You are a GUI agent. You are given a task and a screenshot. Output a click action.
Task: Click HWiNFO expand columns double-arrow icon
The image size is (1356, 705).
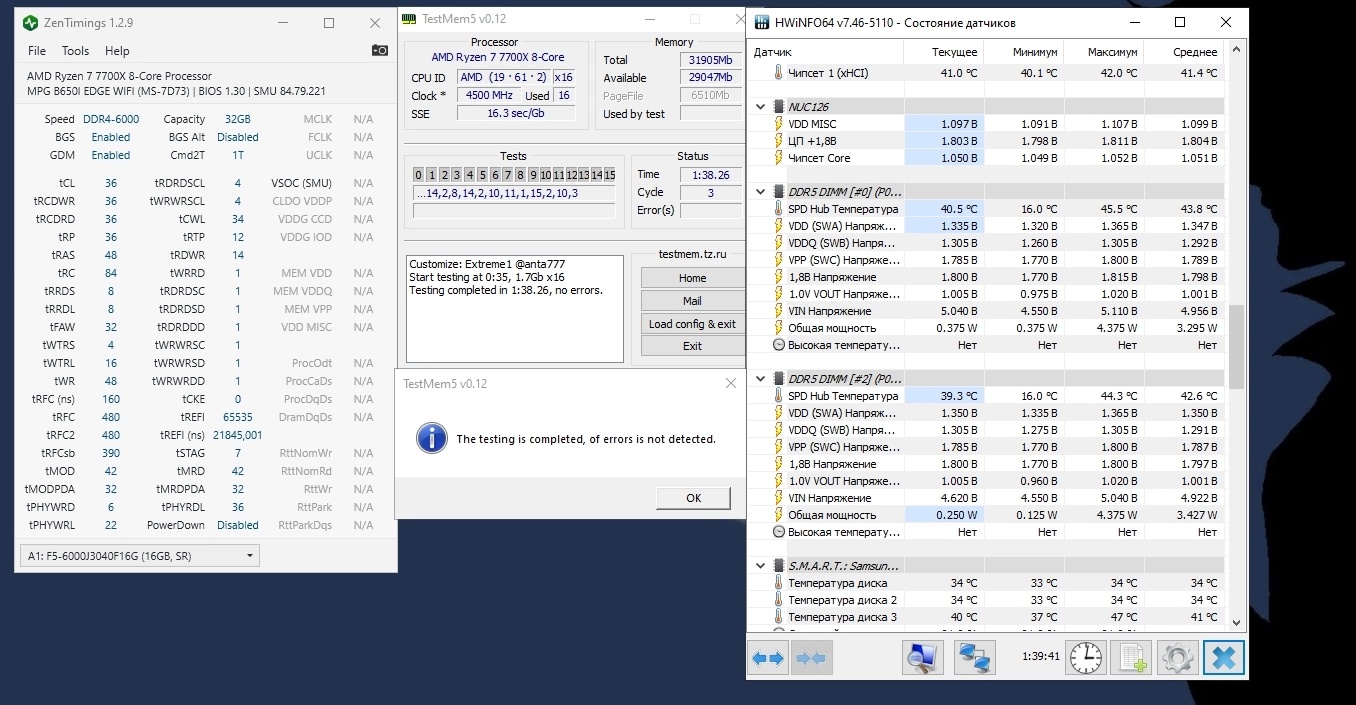769,658
